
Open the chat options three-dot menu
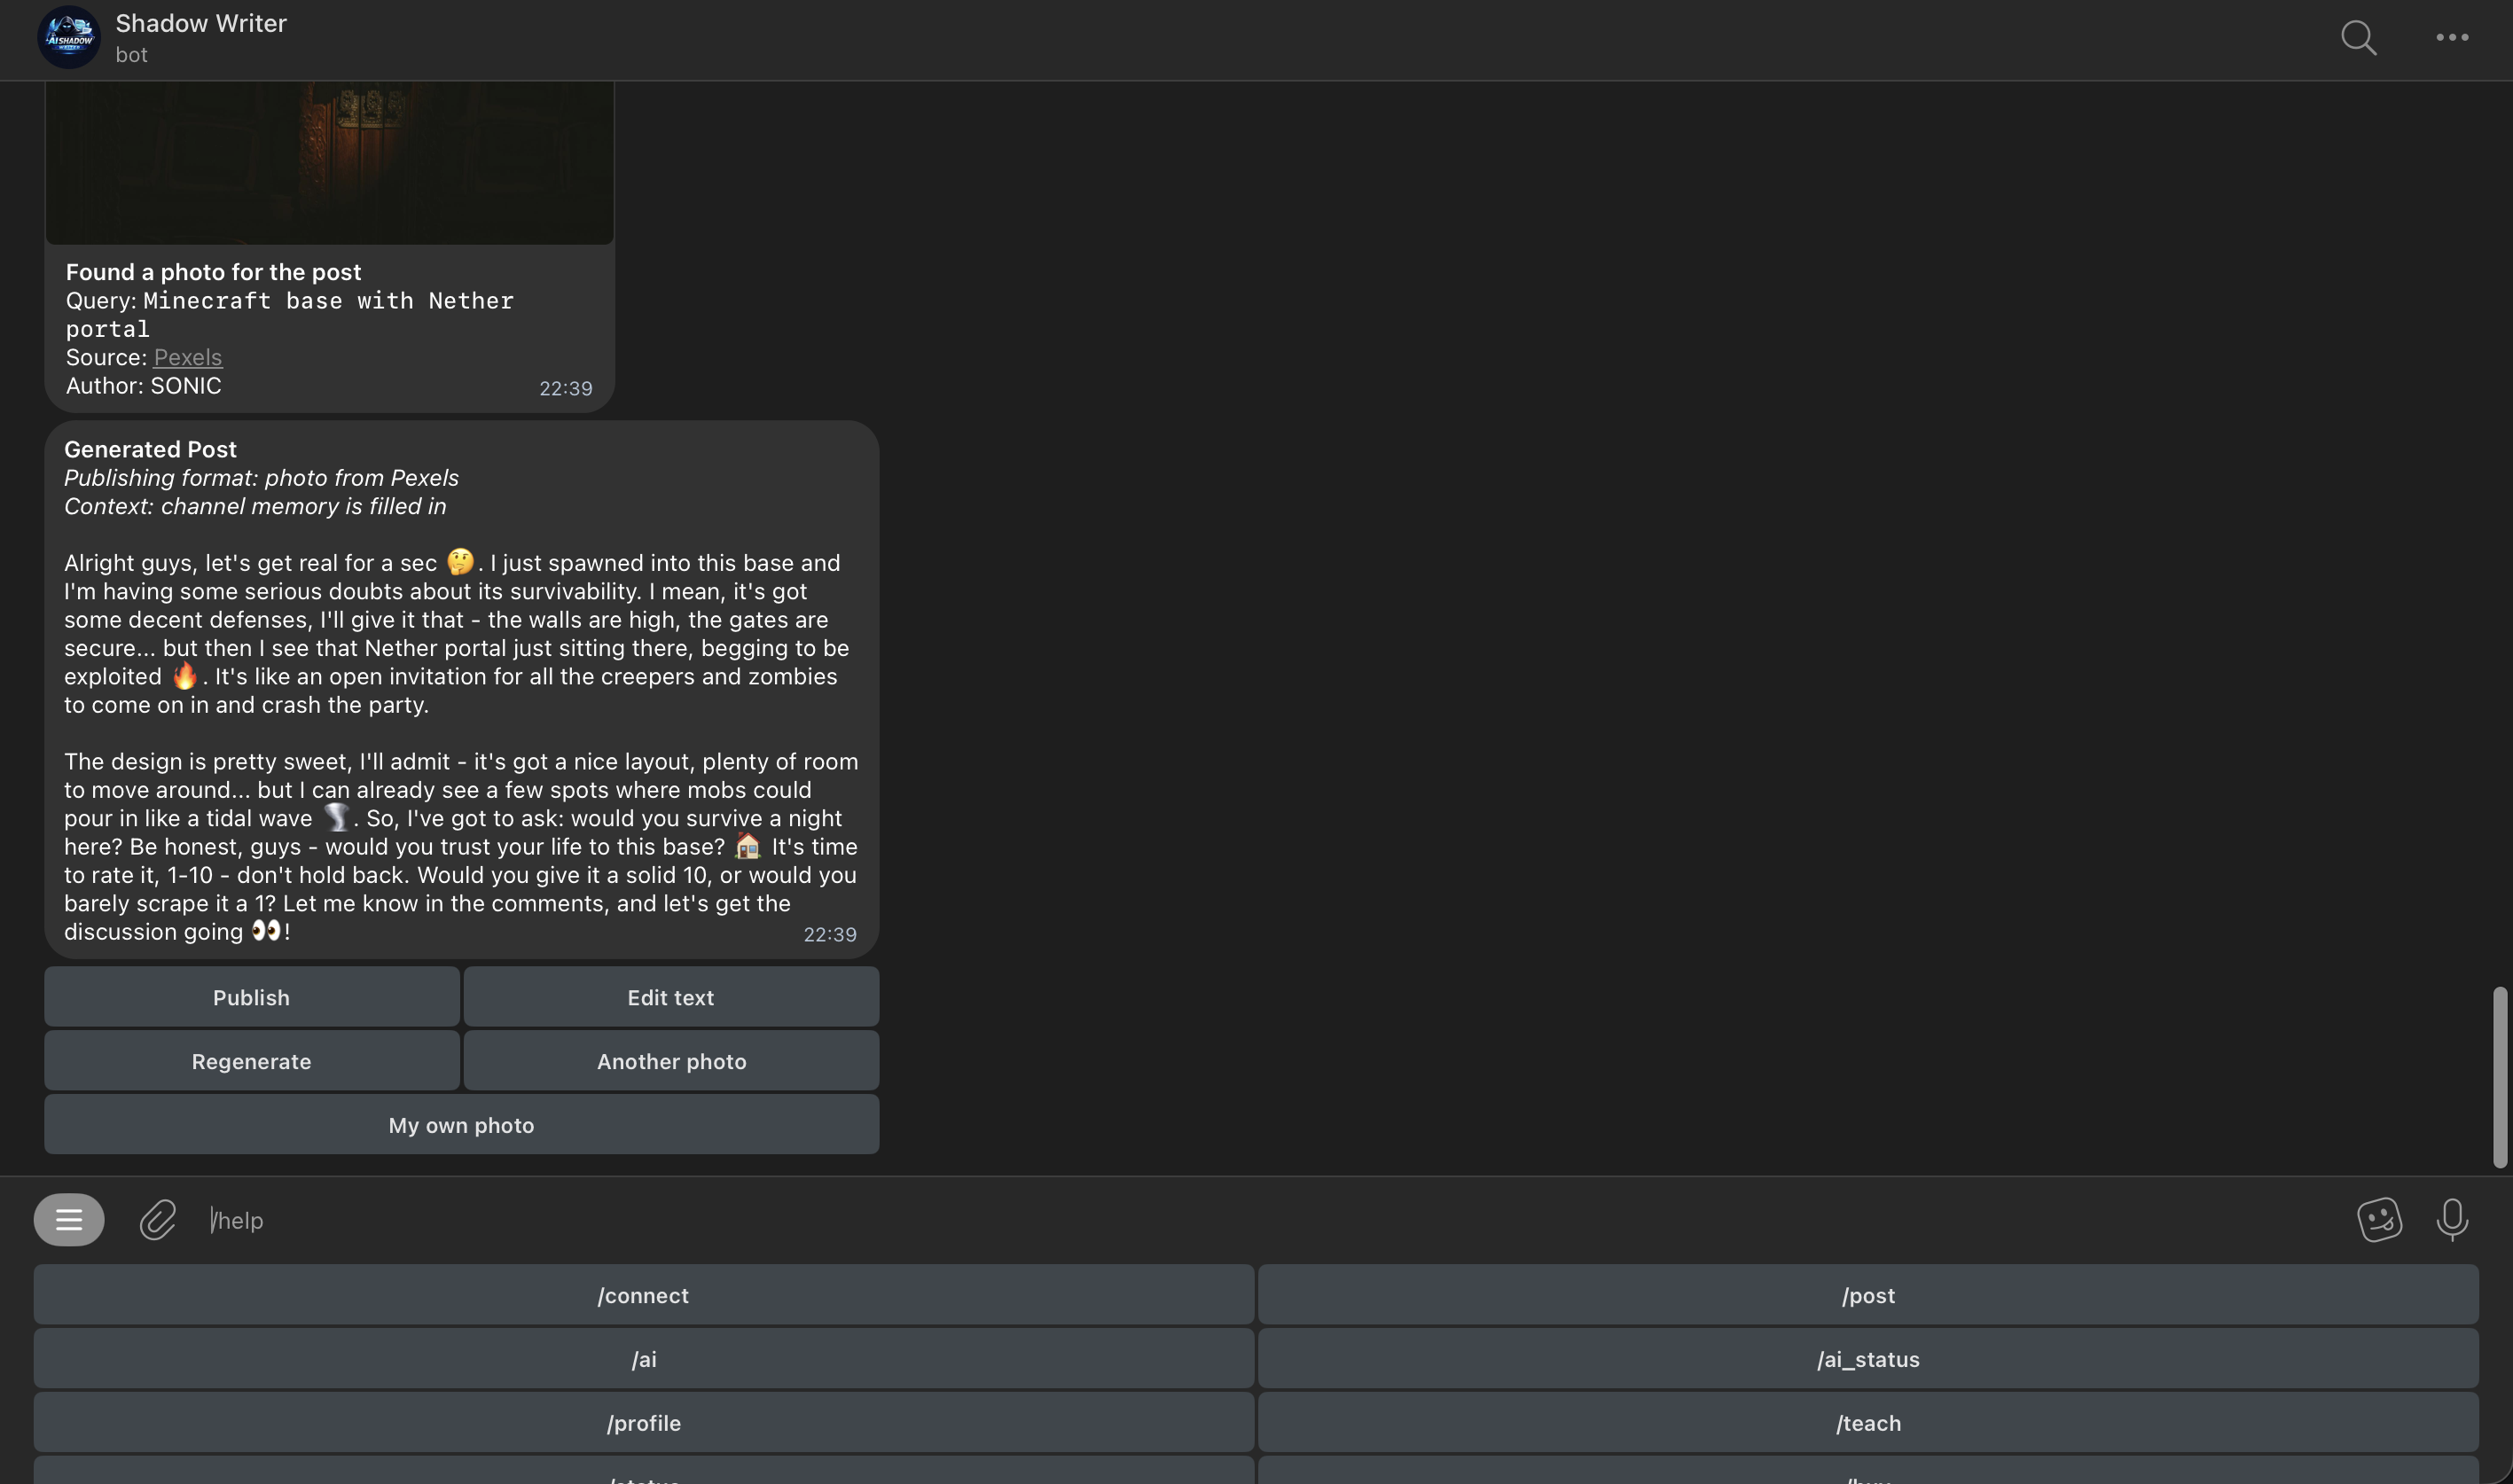click(2452, 38)
